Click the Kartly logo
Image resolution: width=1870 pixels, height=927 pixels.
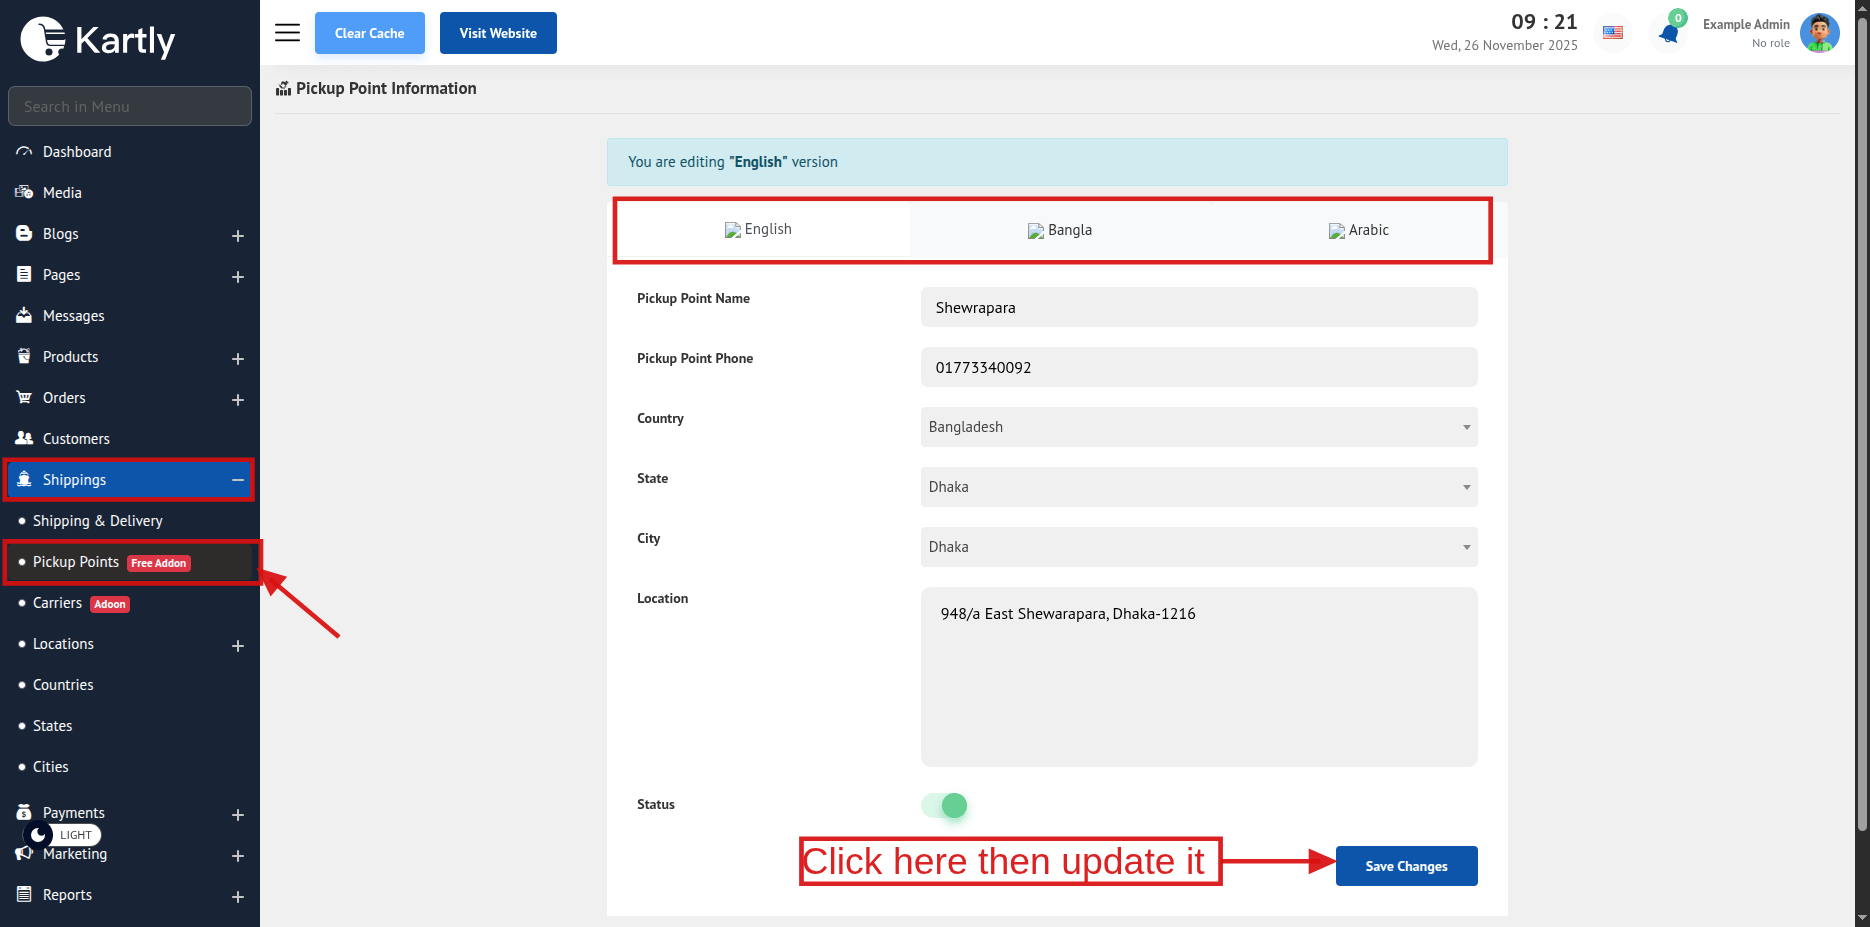pos(98,40)
